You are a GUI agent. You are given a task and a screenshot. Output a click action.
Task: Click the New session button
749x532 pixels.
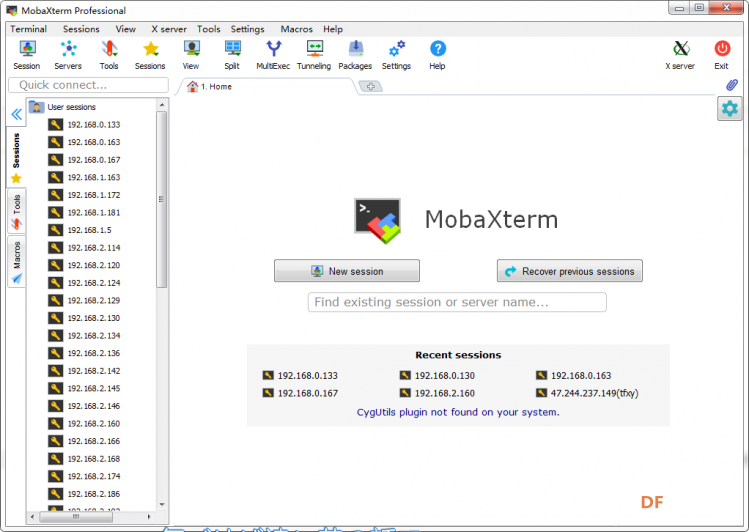click(347, 271)
